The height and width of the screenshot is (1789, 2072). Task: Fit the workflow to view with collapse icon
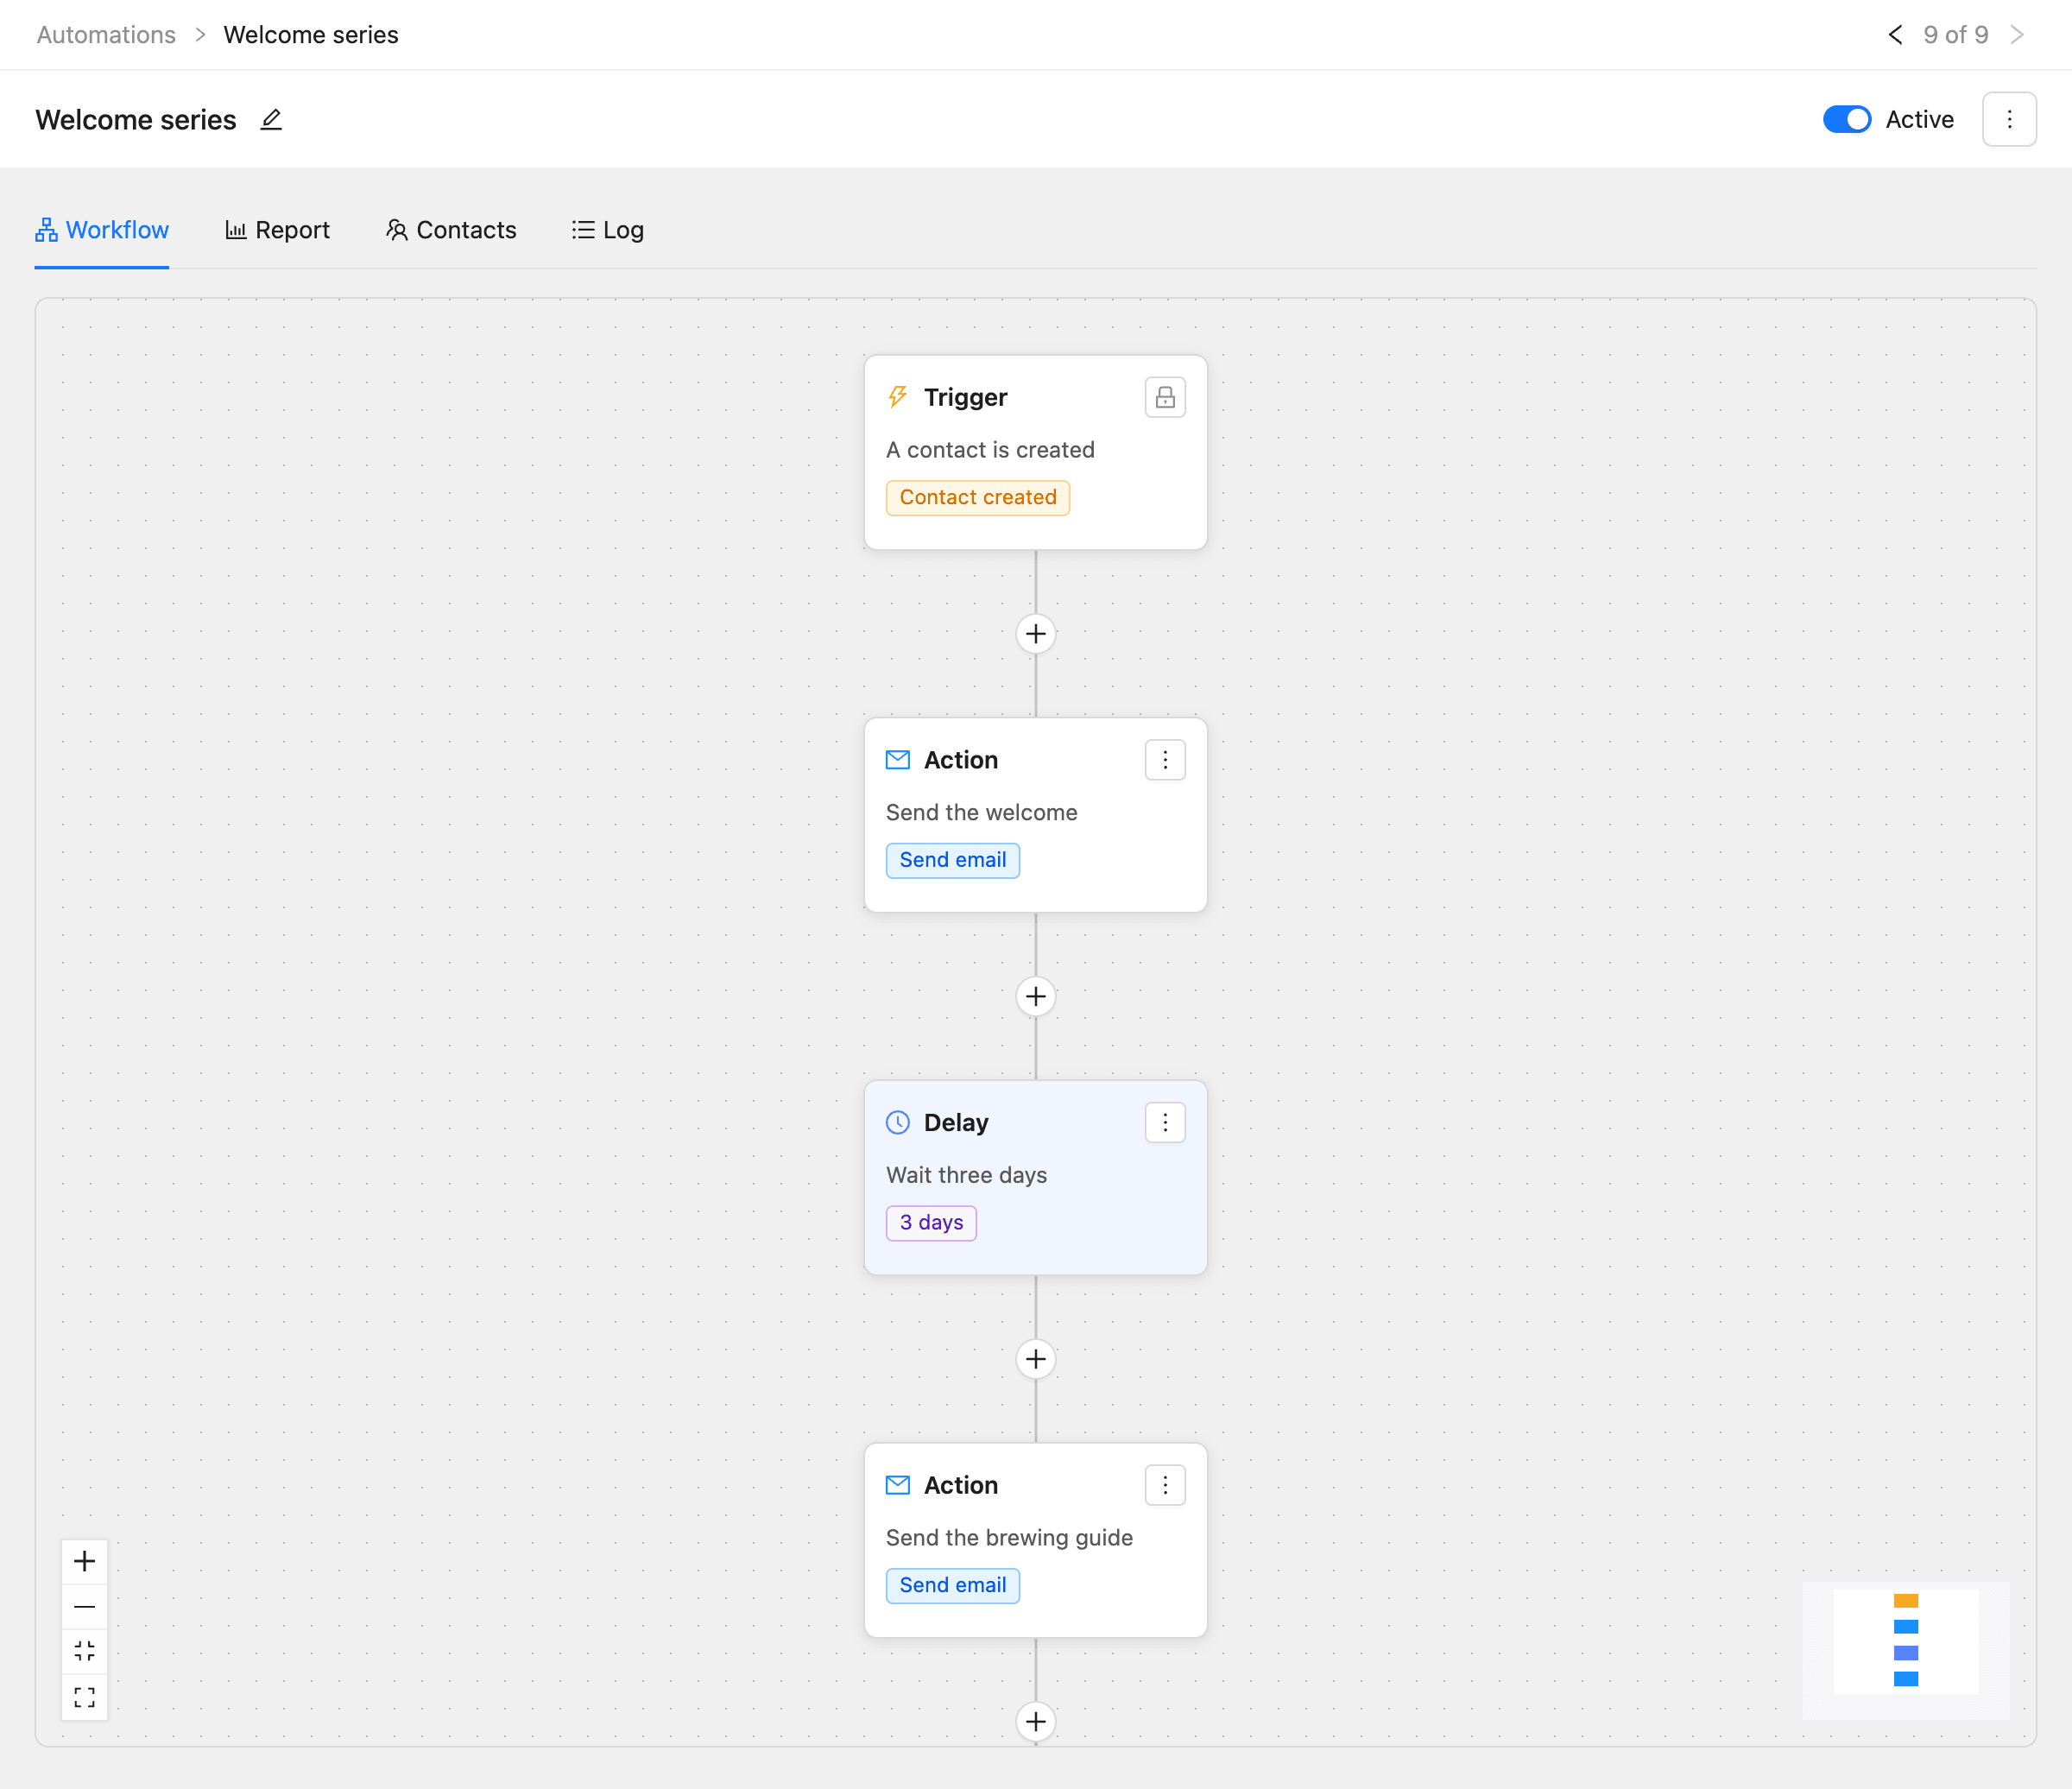pos(85,1652)
